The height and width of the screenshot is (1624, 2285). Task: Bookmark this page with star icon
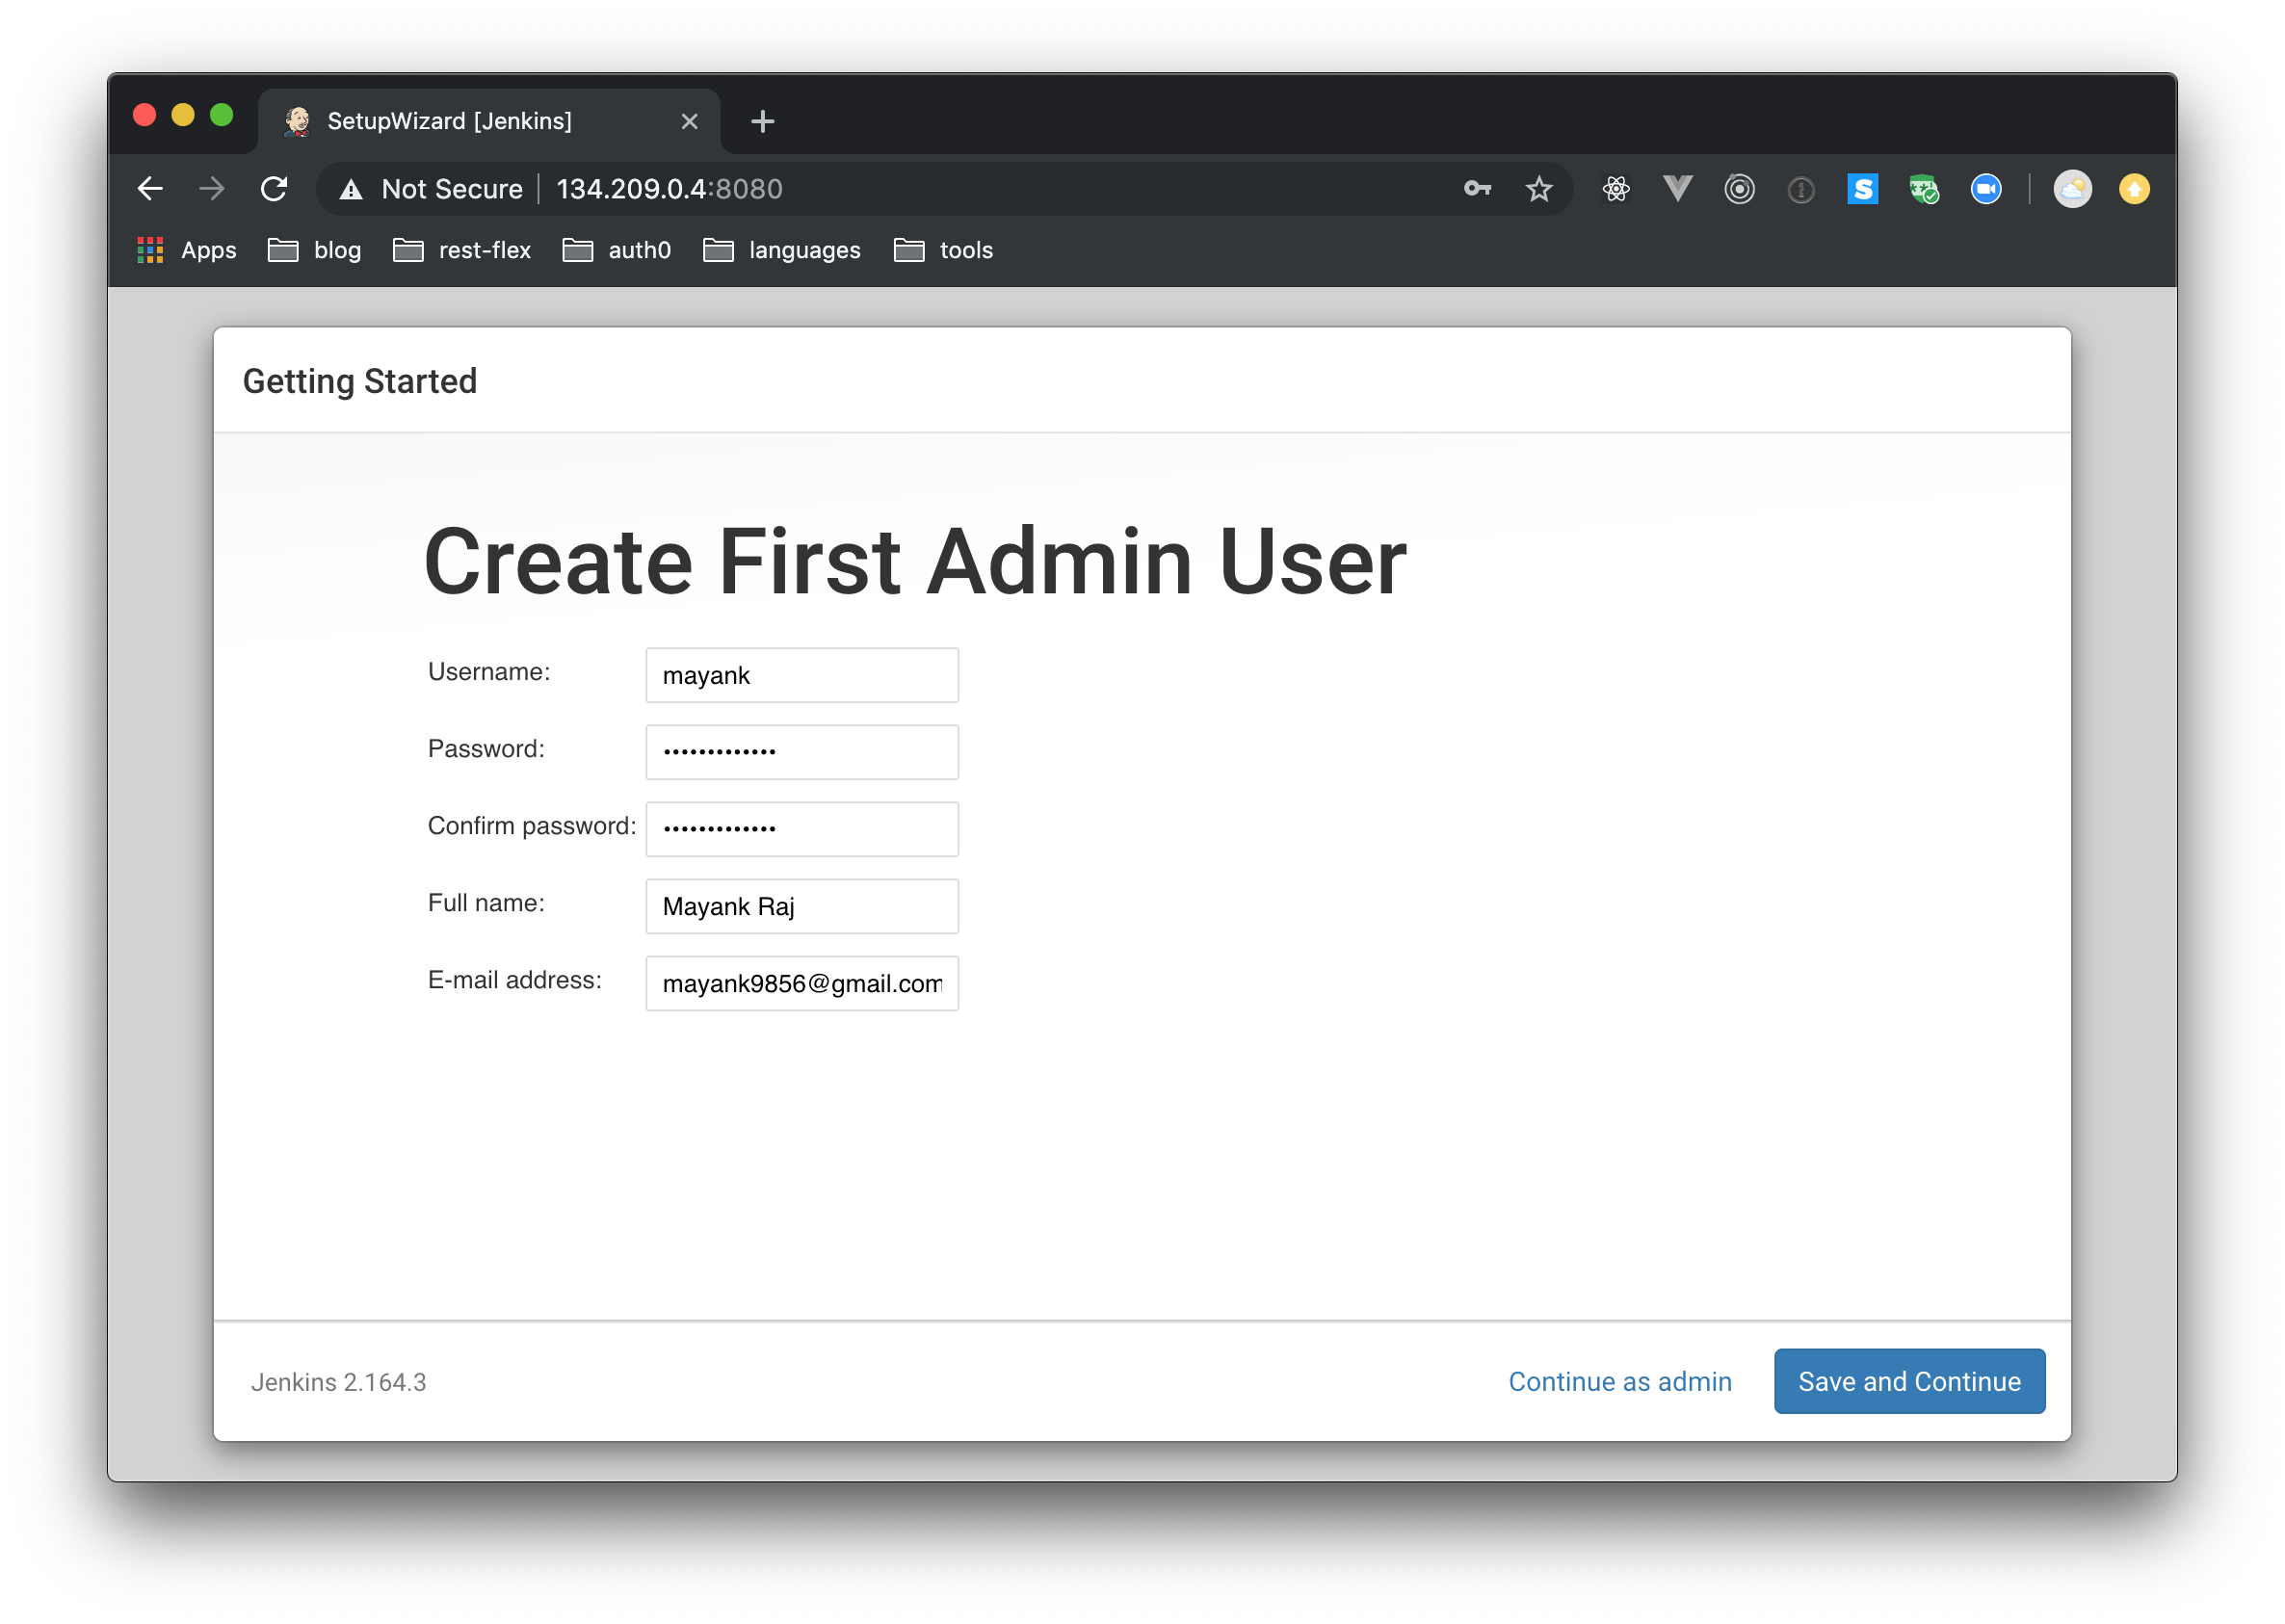point(1539,189)
